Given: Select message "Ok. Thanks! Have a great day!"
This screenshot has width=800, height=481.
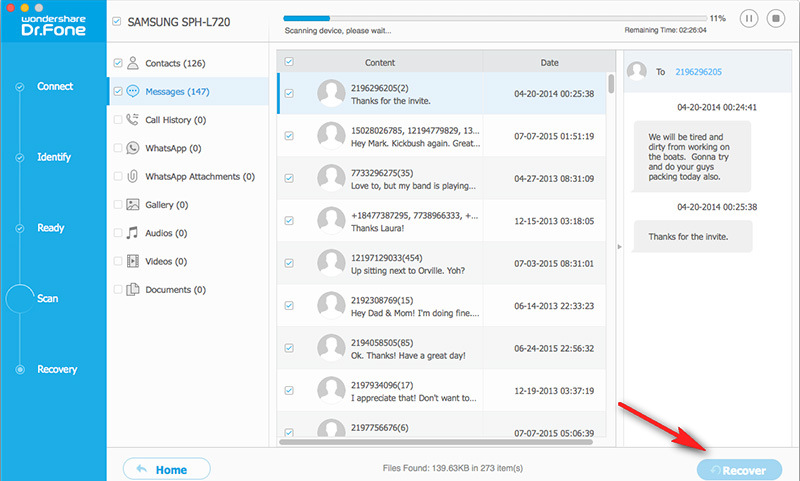Looking at the screenshot, I should (442, 348).
